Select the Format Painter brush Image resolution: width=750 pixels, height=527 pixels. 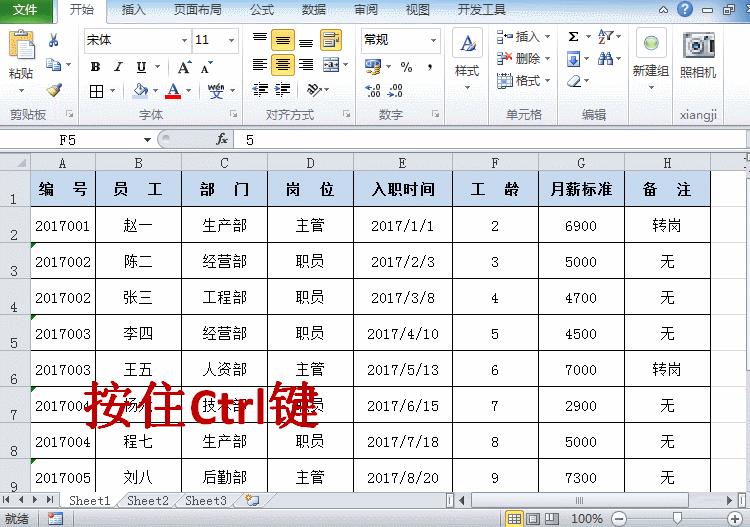point(54,89)
